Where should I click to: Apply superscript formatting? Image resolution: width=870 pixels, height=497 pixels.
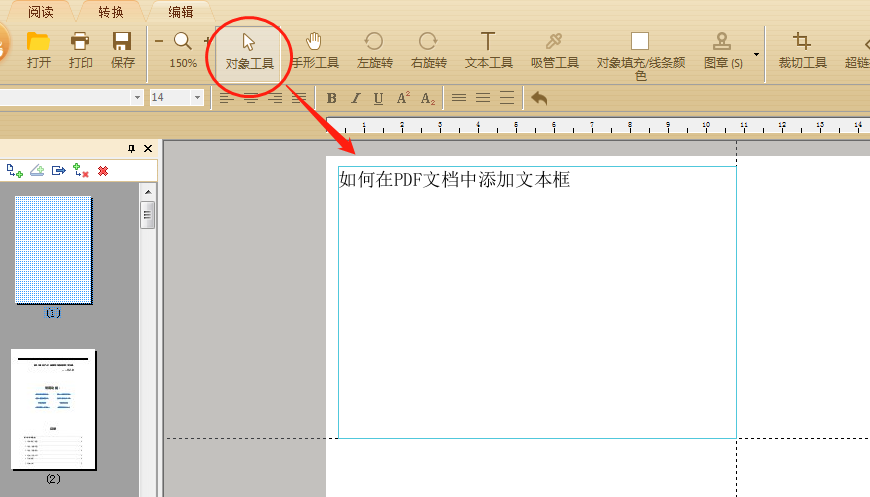[x=403, y=98]
